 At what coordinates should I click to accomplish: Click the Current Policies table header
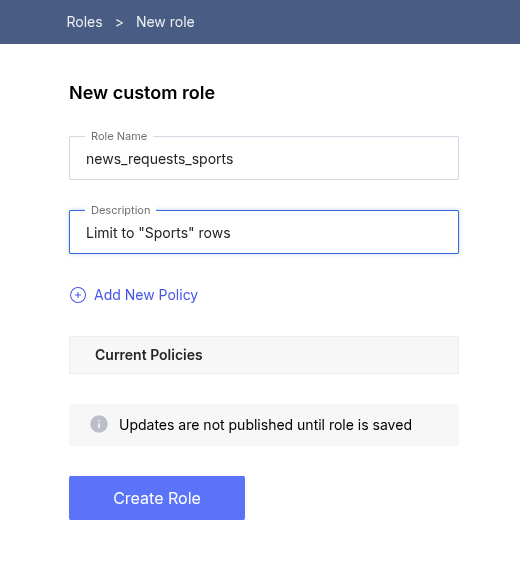point(264,355)
